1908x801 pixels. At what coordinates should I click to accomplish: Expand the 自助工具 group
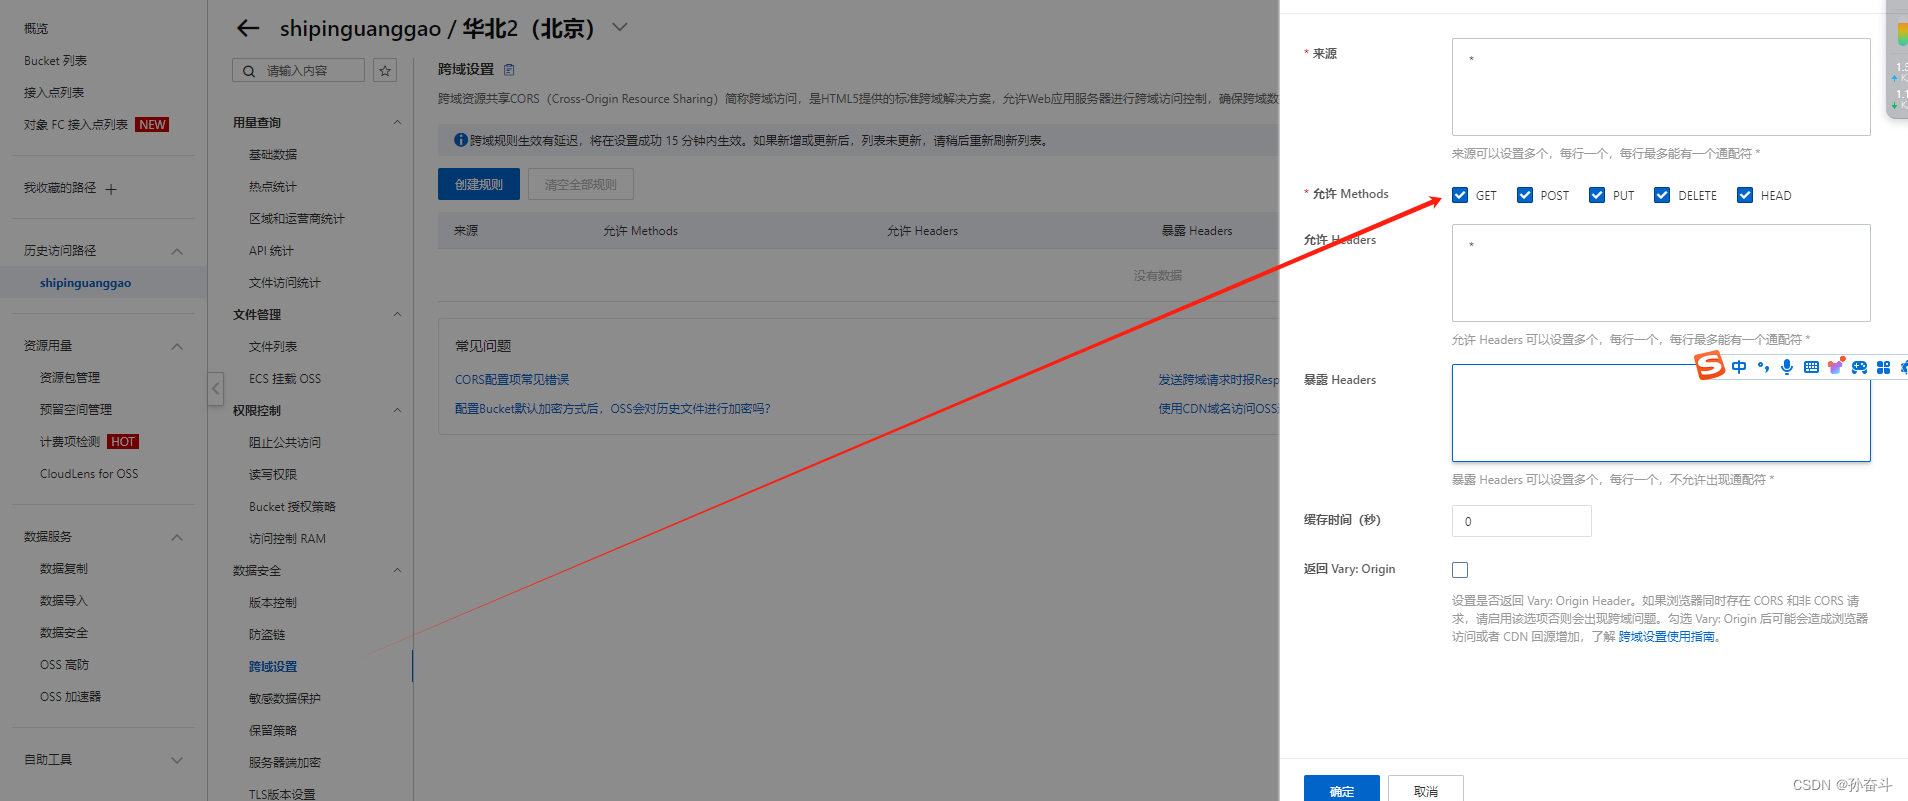click(x=177, y=760)
